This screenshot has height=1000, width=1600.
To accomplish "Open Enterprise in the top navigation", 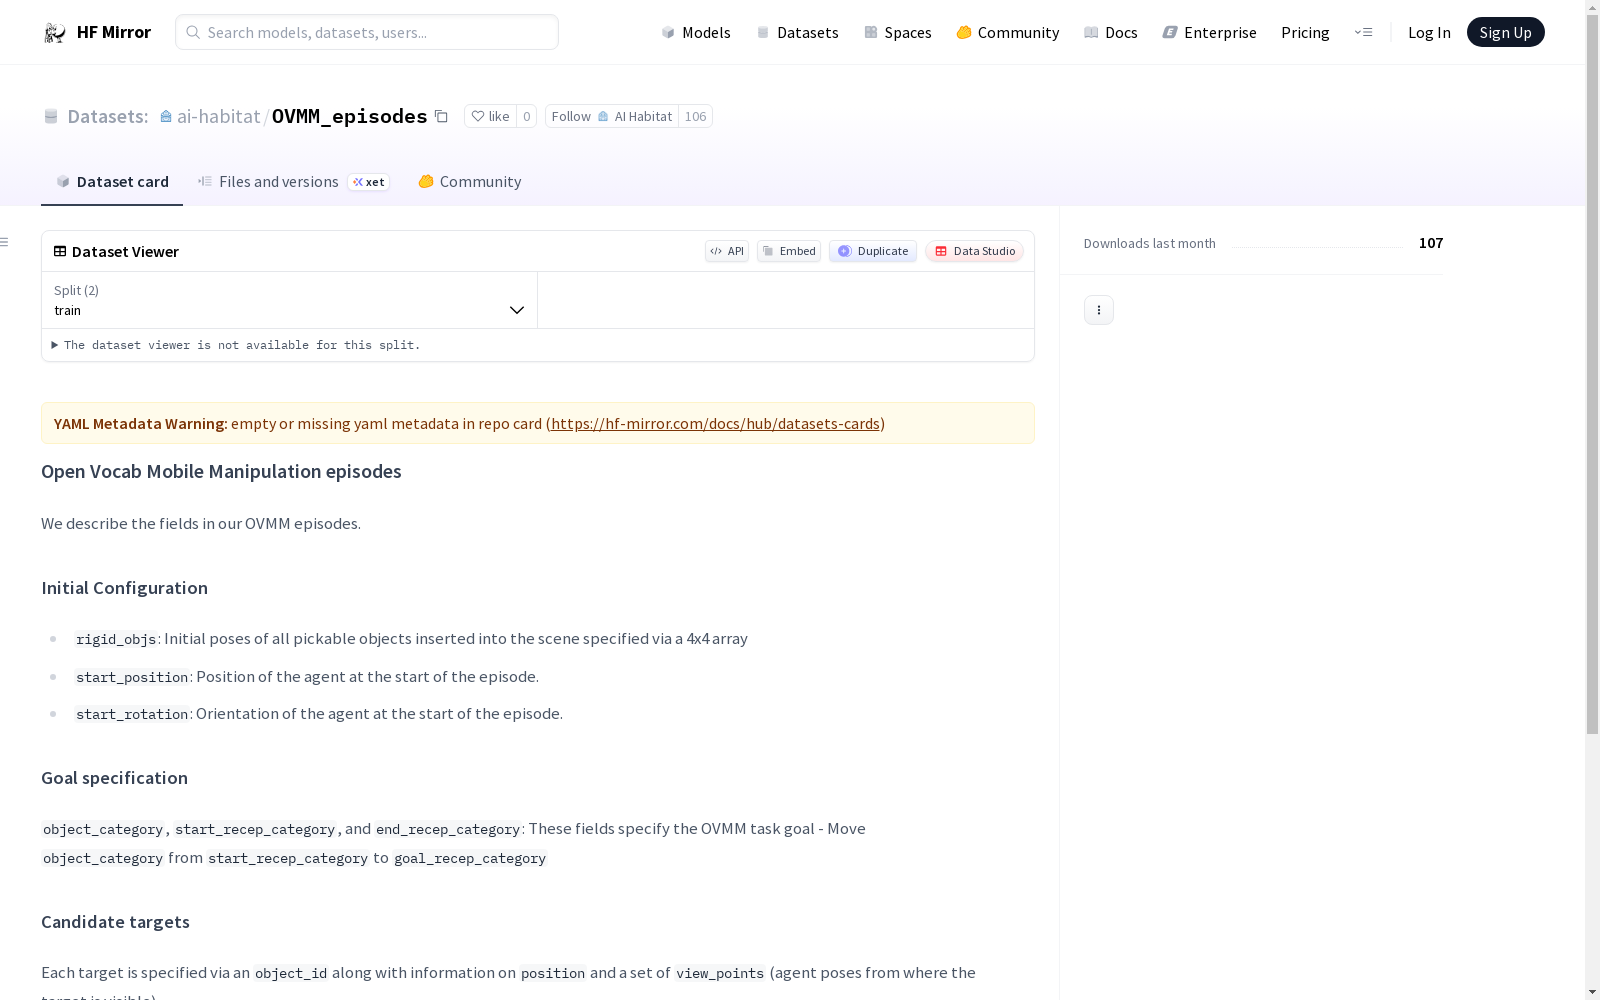I will (x=1210, y=32).
